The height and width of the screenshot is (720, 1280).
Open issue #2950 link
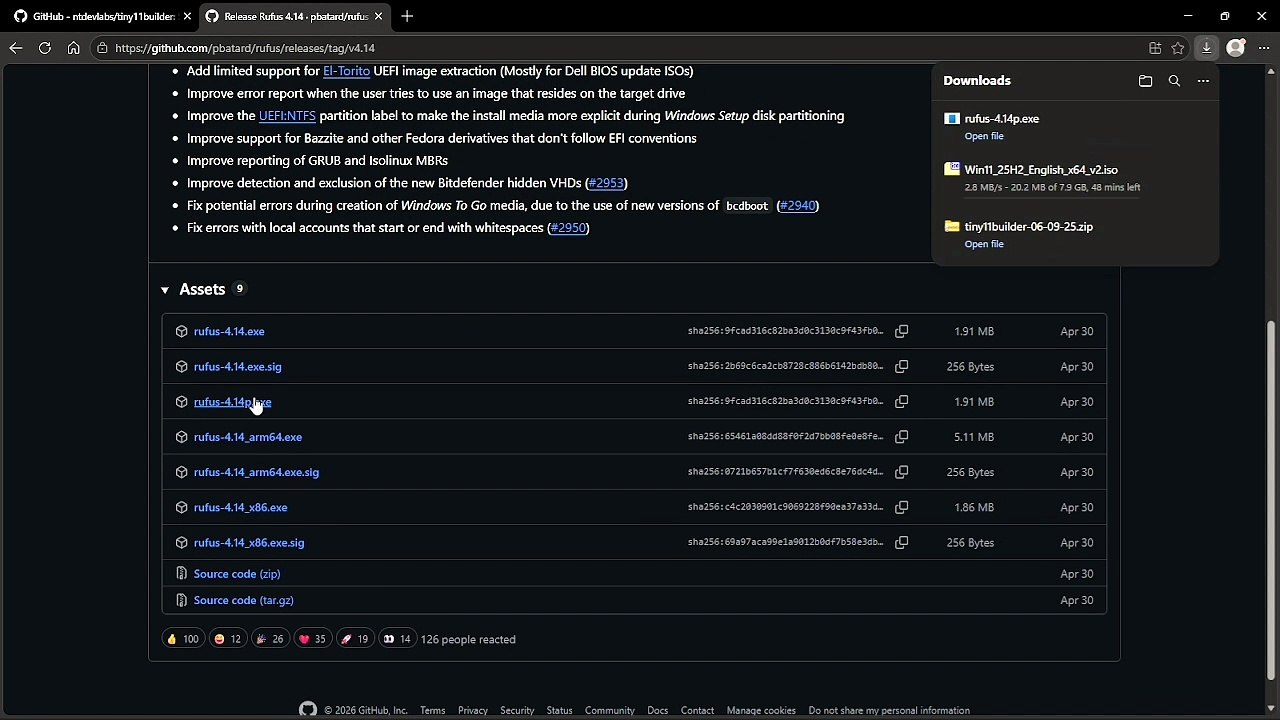tap(568, 228)
